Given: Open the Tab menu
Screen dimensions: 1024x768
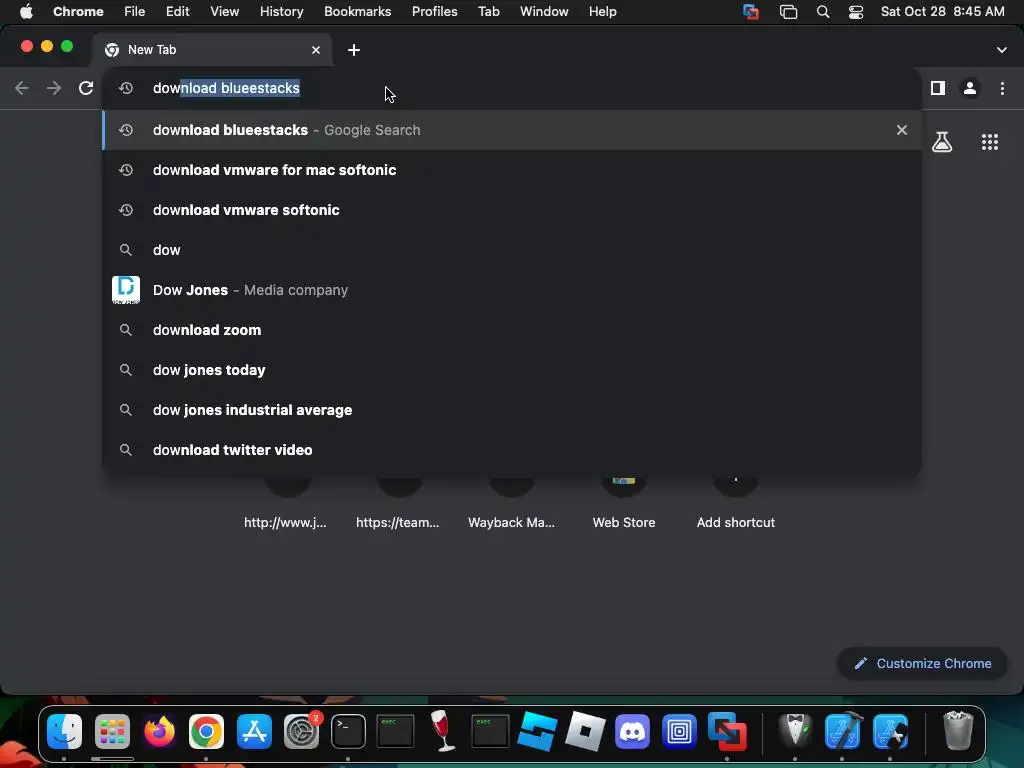Looking at the screenshot, I should click(x=488, y=12).
